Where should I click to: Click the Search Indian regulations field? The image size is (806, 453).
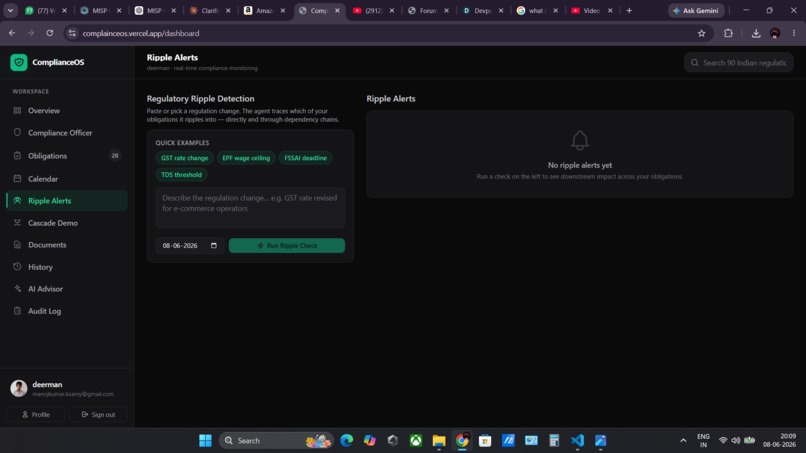coord(739,63)
